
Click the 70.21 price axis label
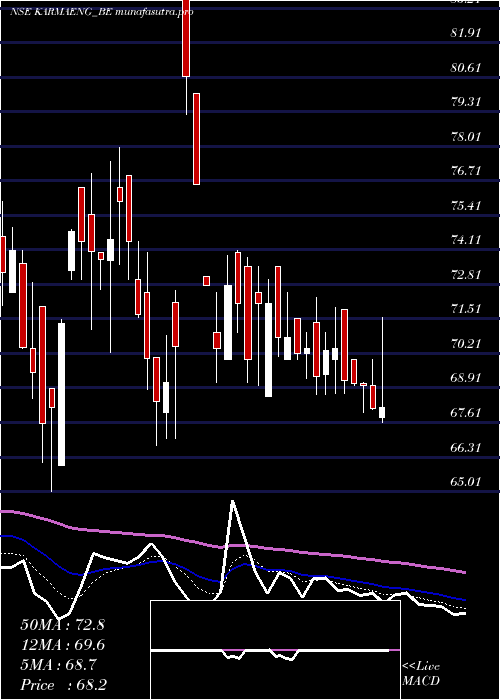click(x=466, y=344)
